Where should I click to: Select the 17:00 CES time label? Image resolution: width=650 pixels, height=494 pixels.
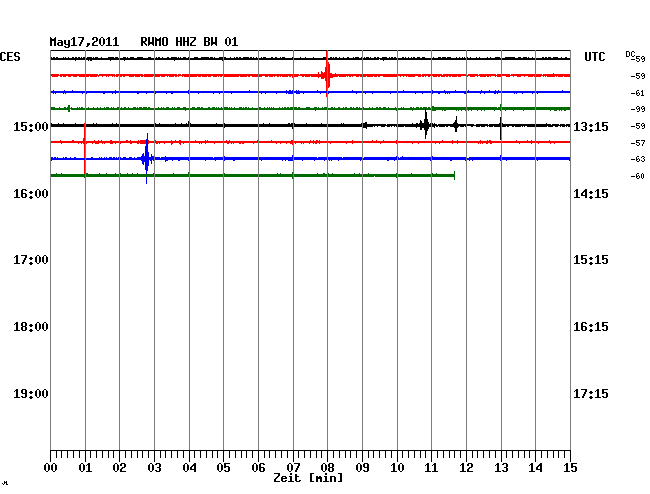click(x=31, y=260)
